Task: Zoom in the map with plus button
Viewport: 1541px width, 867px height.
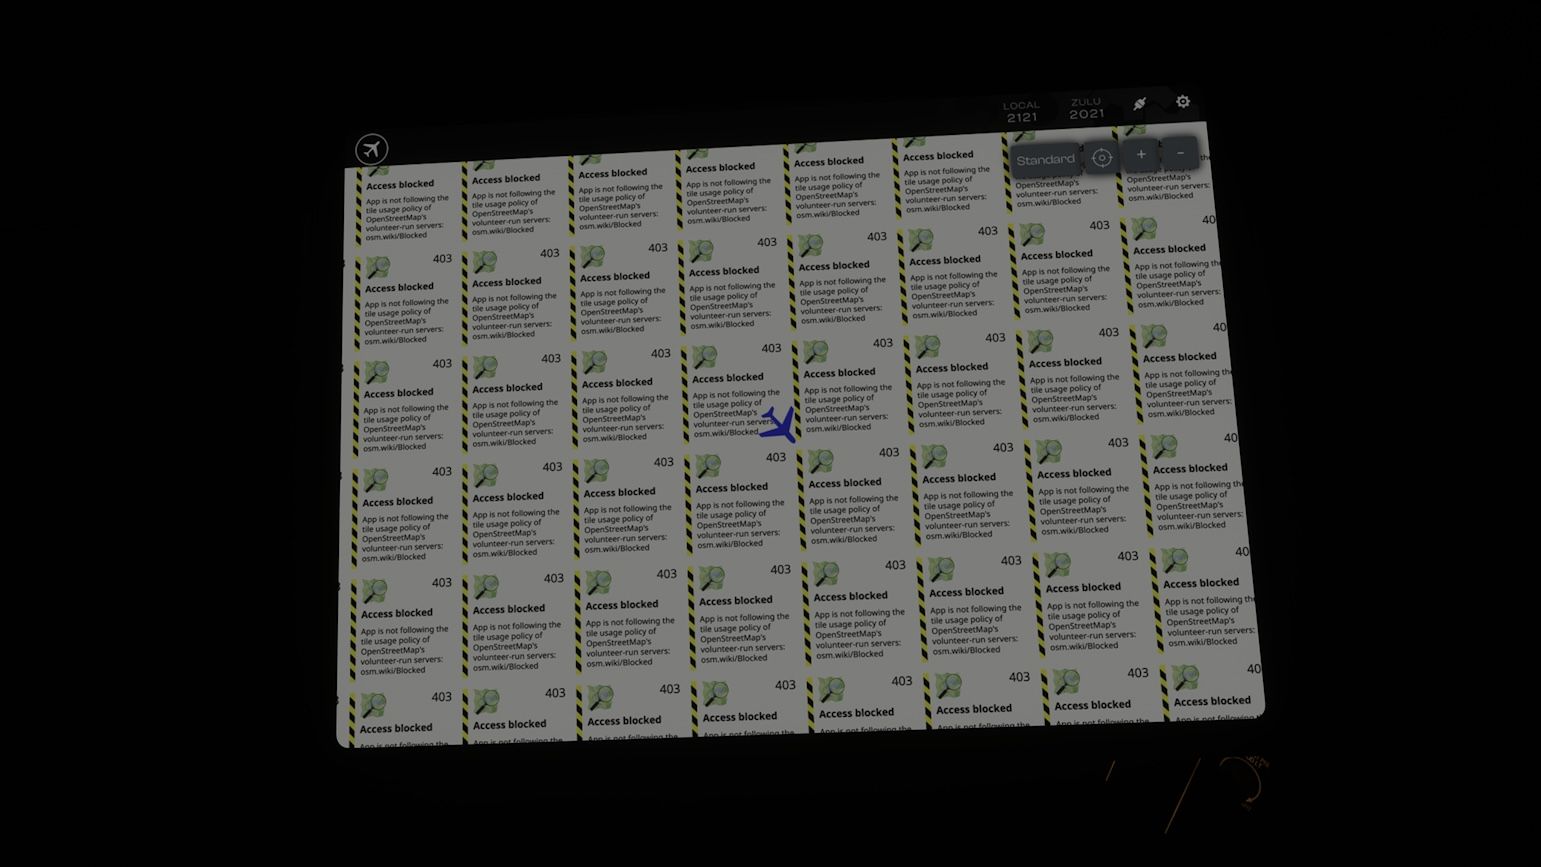Action: [1141, 154]
